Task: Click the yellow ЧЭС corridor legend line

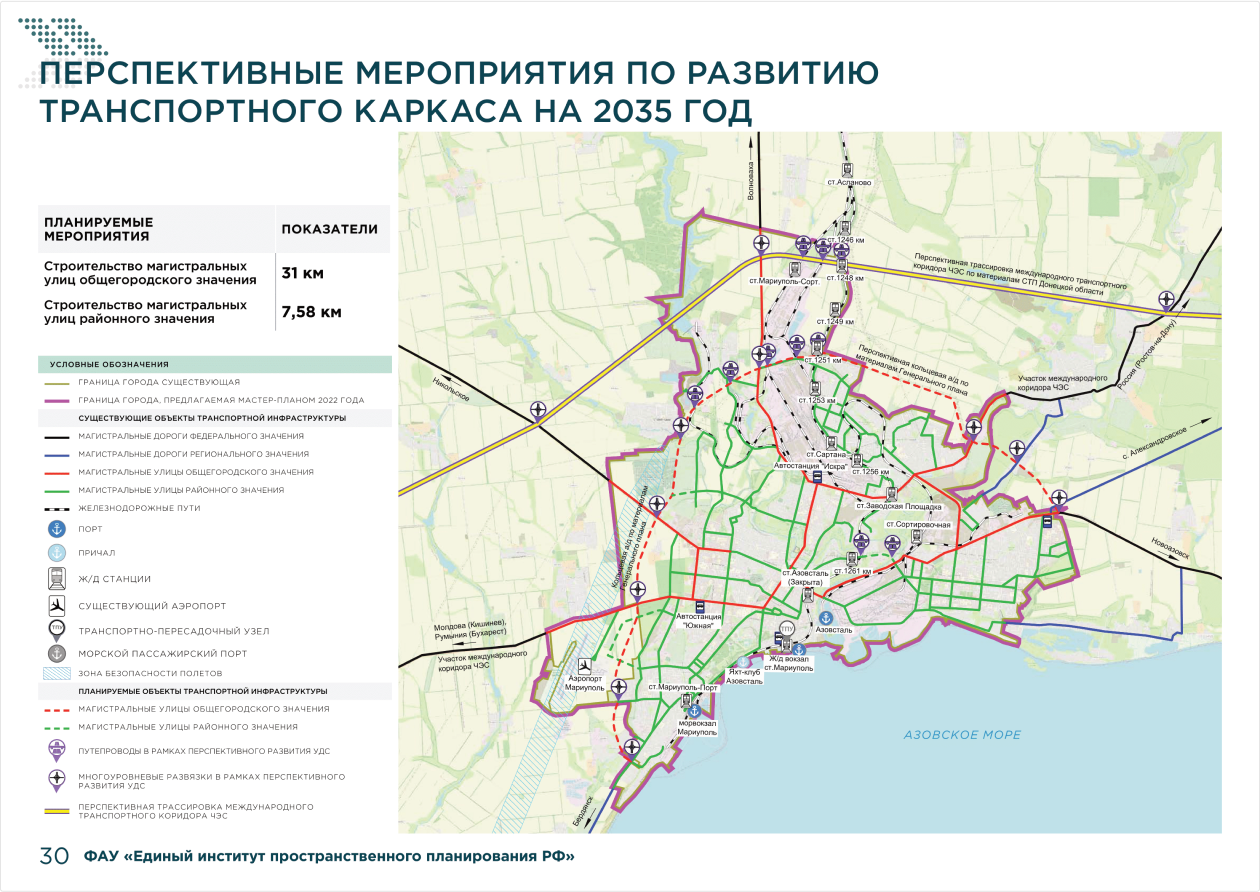Action: [x=58, y=811]
